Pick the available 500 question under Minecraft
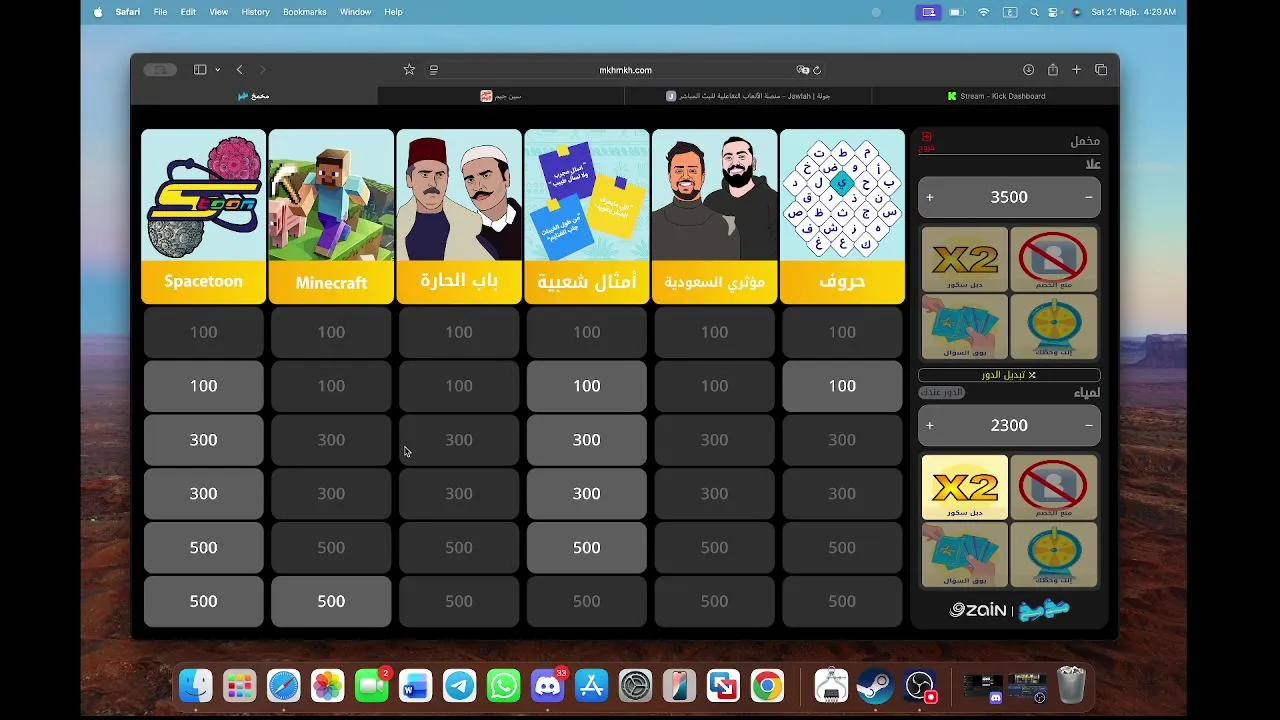The image size is (1280, 720). 331,601
